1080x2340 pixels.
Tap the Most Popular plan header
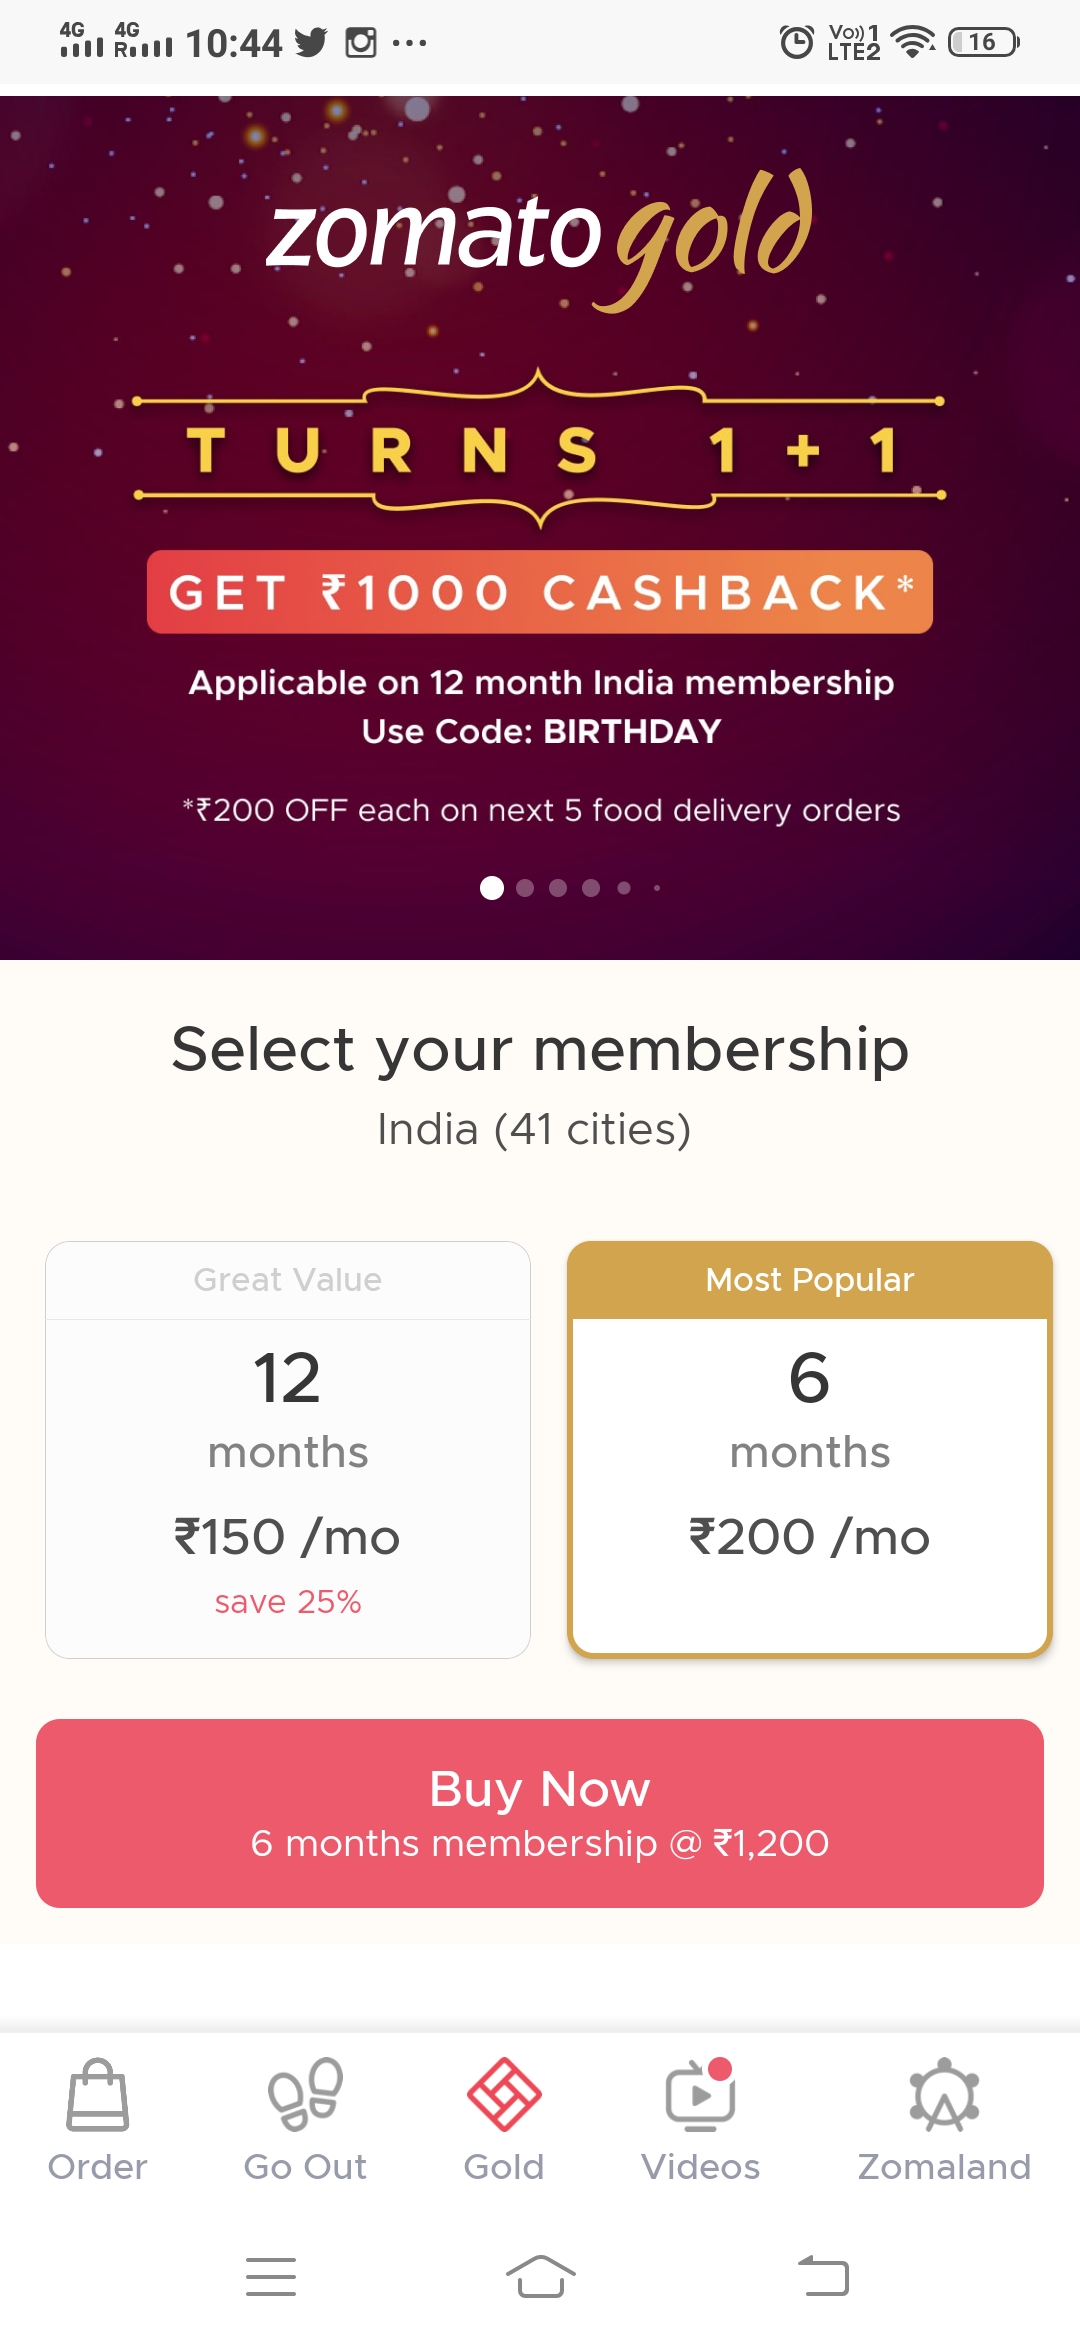point(810,1280)
